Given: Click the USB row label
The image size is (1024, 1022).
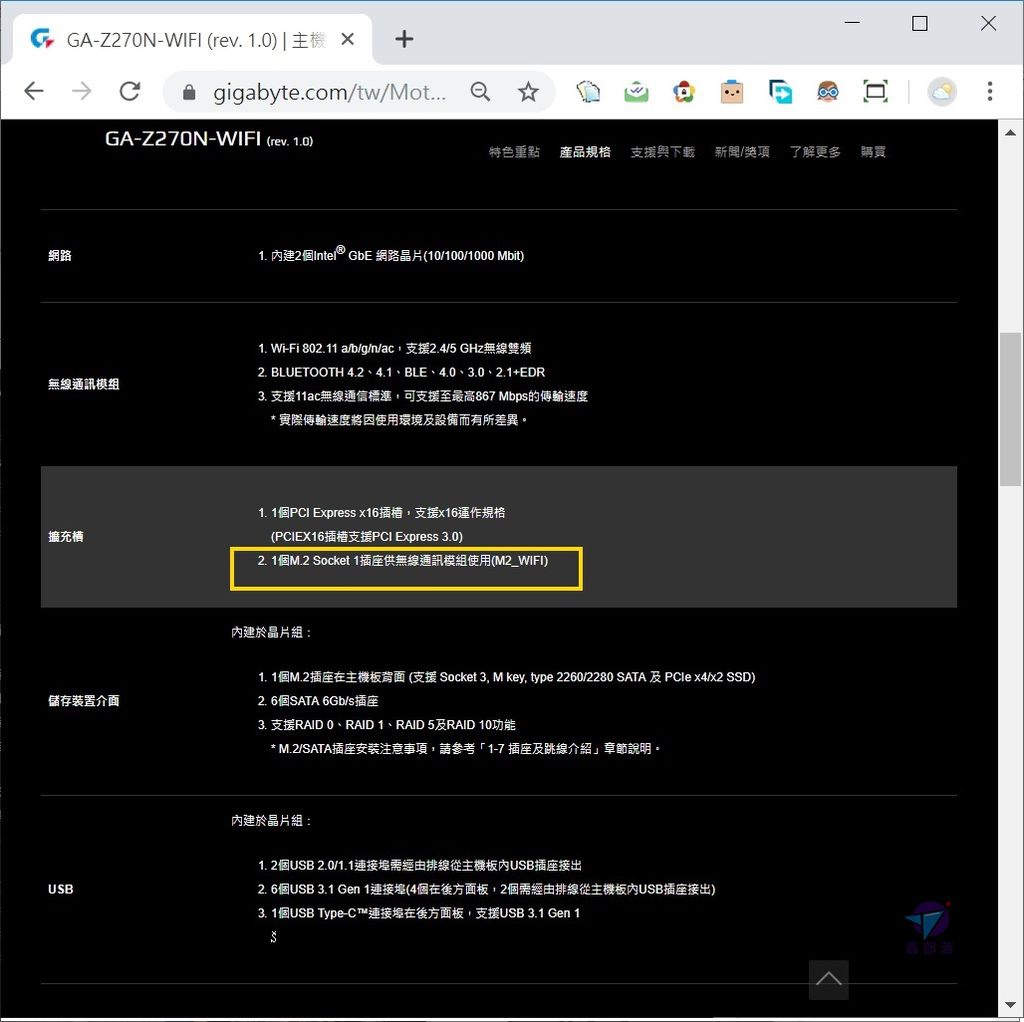Looking at the screenshot, I should [60, 889].
